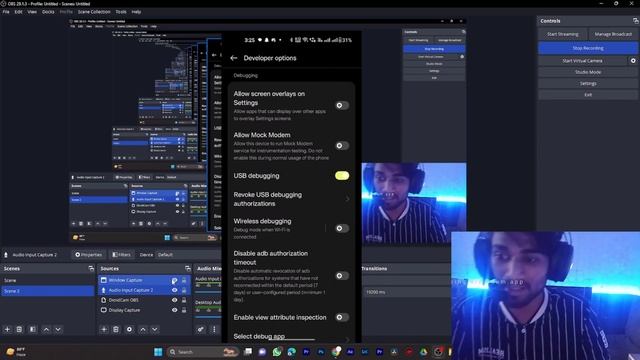Move selected source down

pos(155,329)
